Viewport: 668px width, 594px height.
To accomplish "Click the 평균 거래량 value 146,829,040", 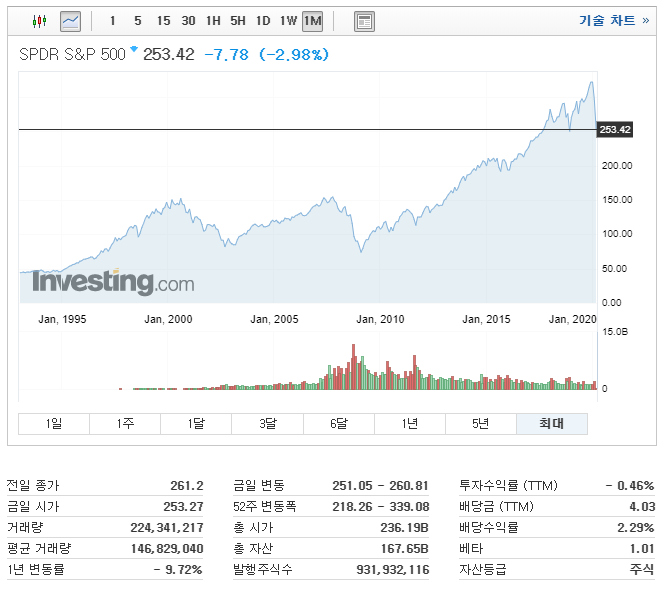I will (167, 548).
